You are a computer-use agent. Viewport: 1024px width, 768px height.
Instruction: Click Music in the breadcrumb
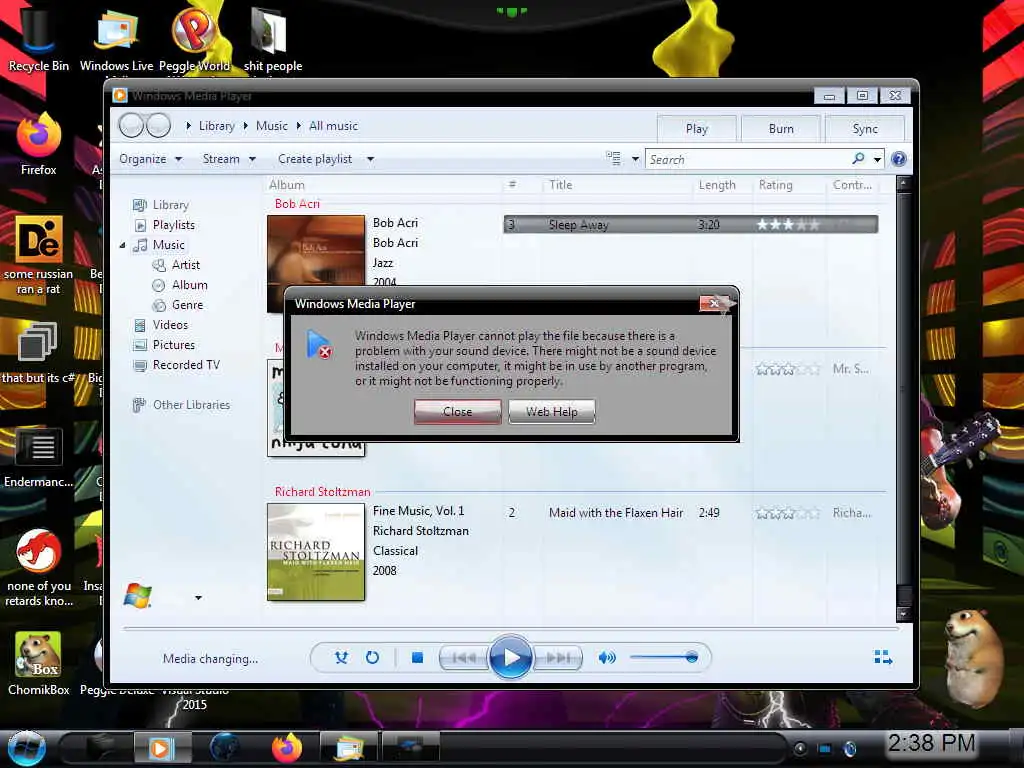click(x=272, y=126)
